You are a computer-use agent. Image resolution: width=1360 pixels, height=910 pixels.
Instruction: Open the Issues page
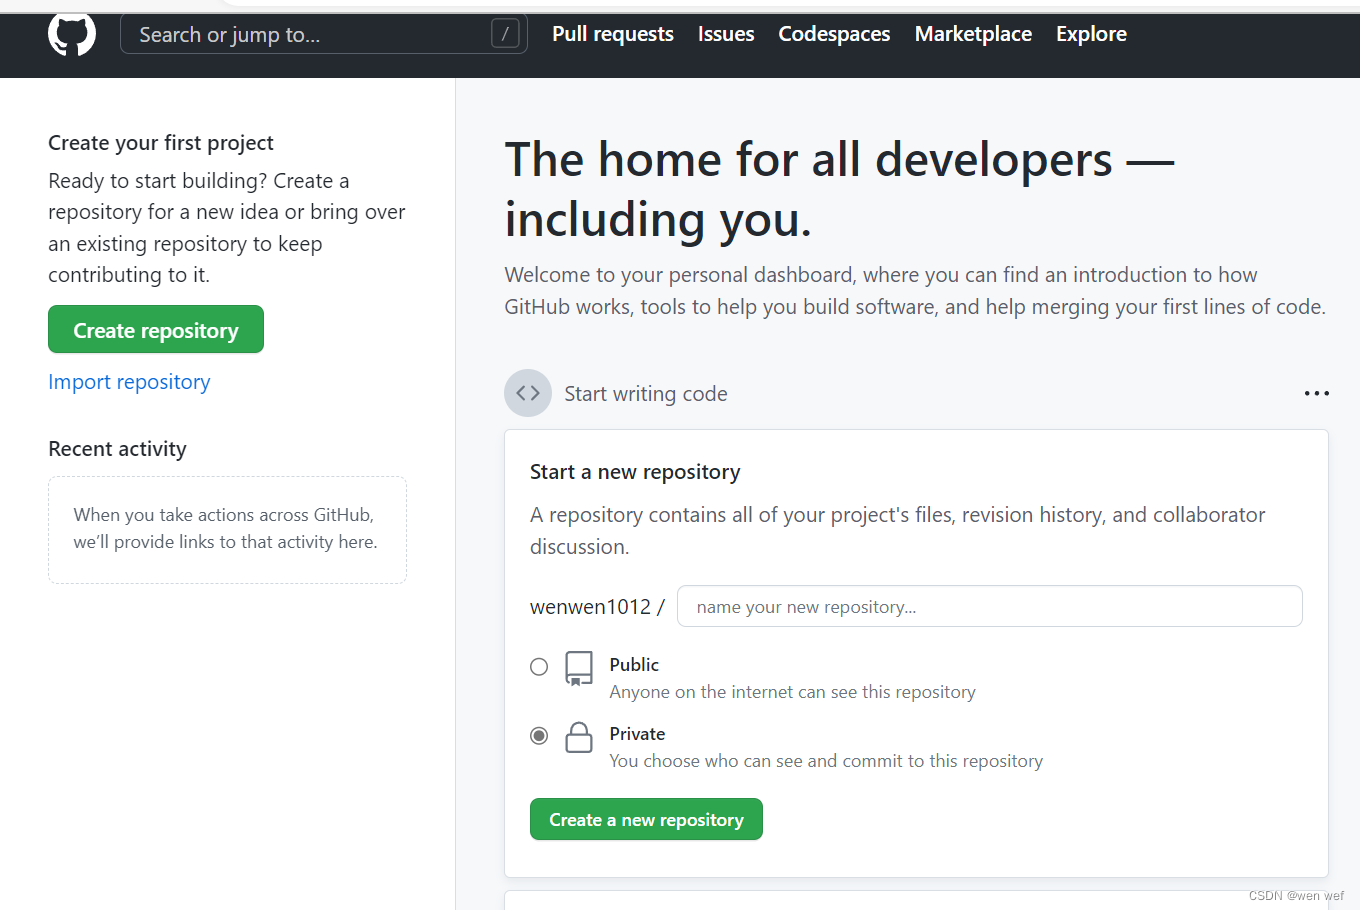[726, 34]
